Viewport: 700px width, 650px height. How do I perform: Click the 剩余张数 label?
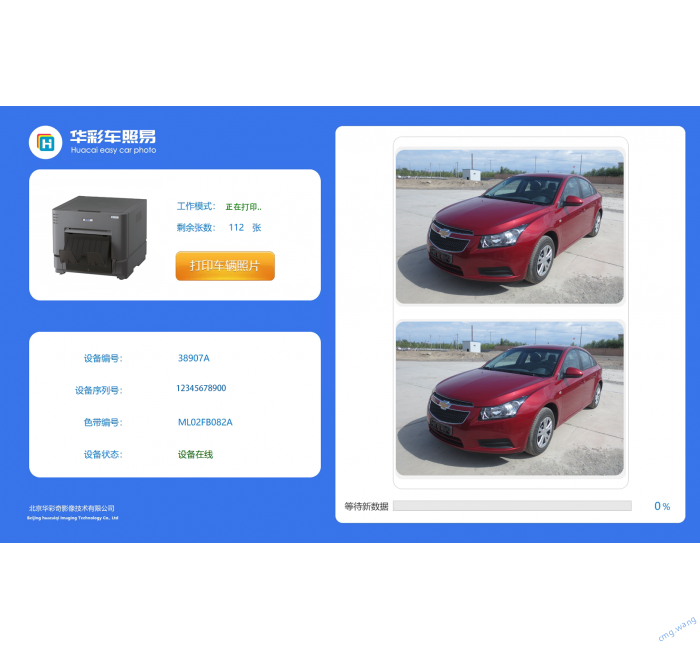point(196,228)
